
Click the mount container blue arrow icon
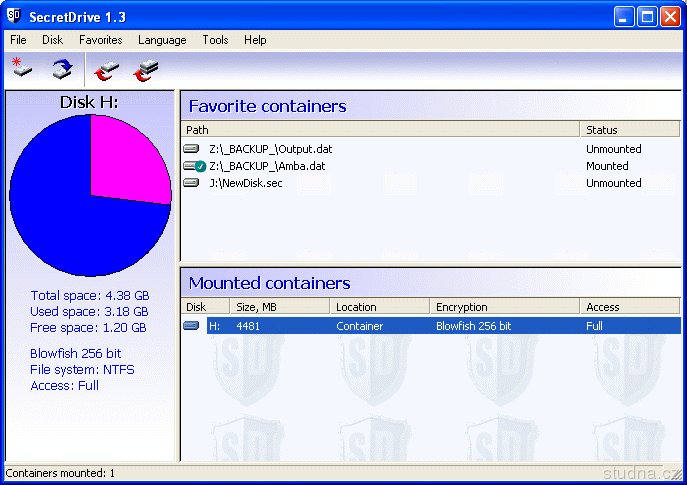(62, 68)
